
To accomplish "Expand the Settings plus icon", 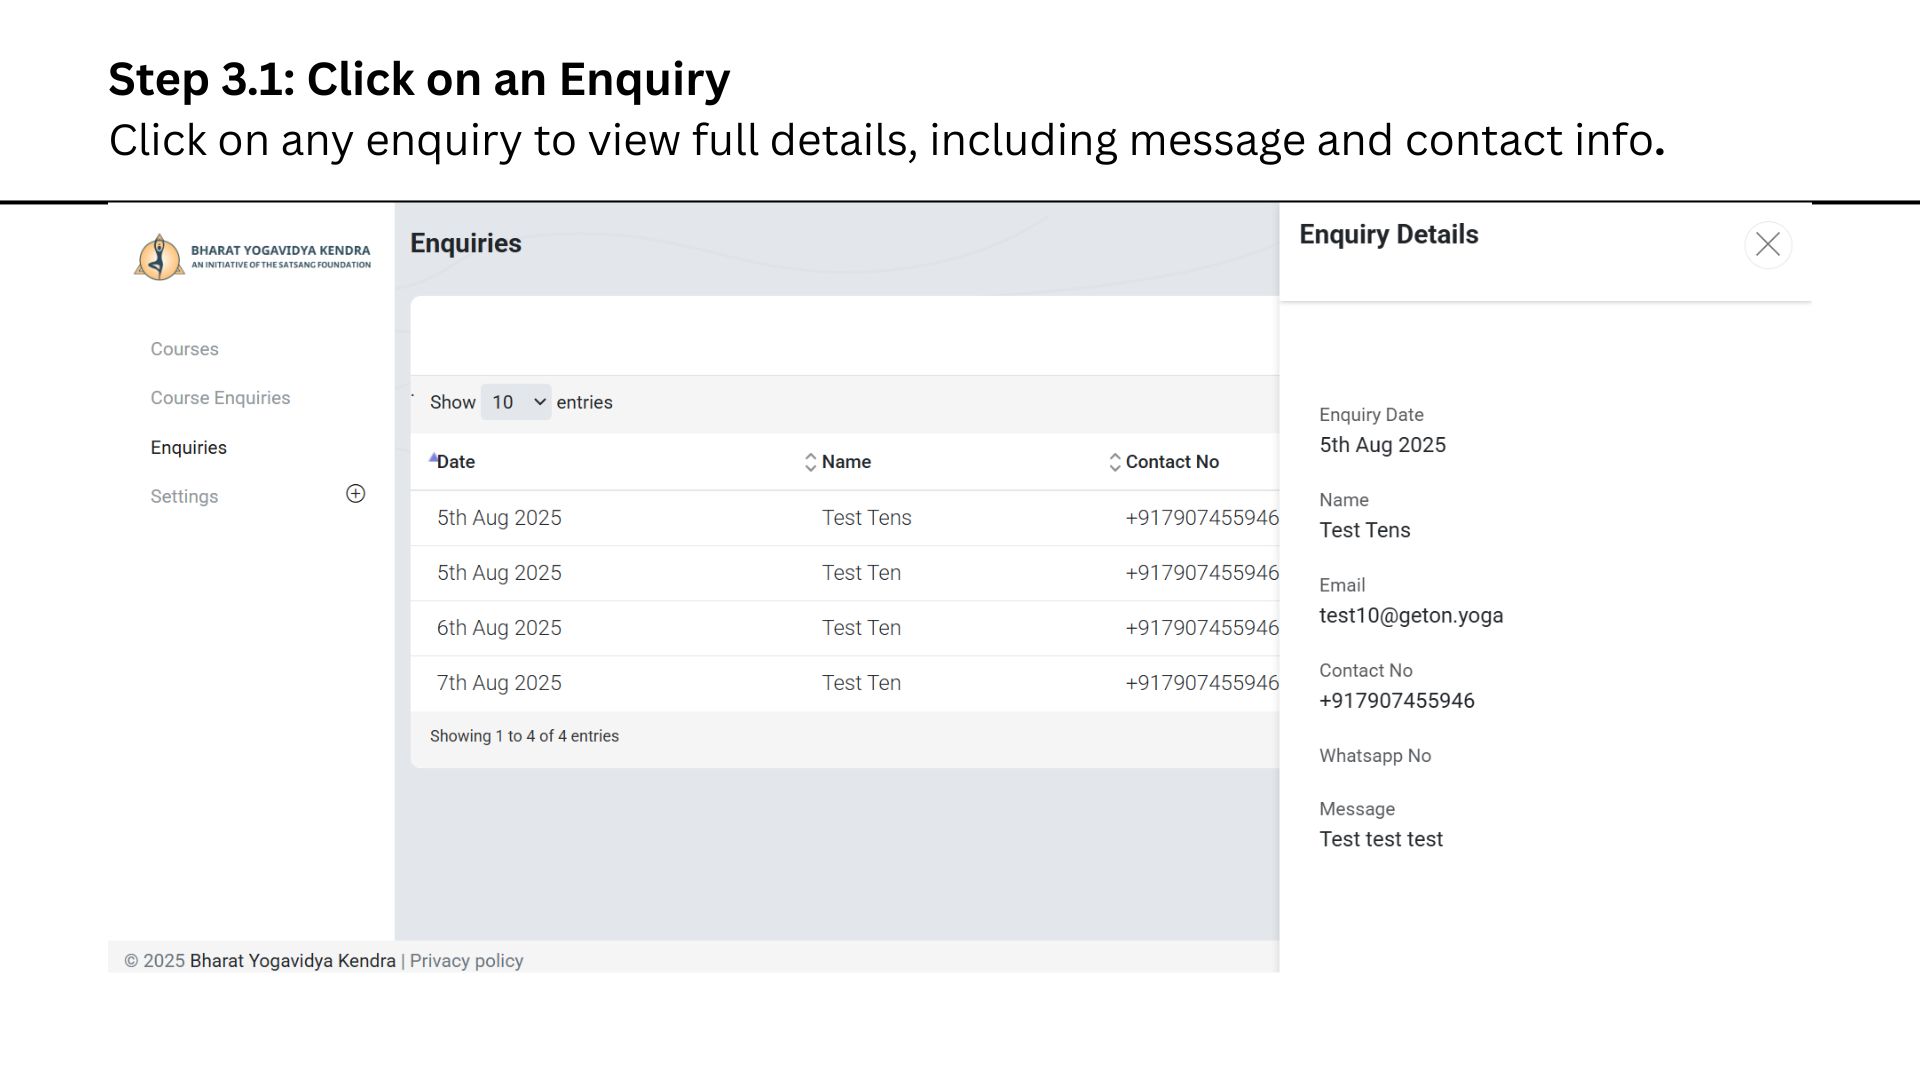I will 355,494.
